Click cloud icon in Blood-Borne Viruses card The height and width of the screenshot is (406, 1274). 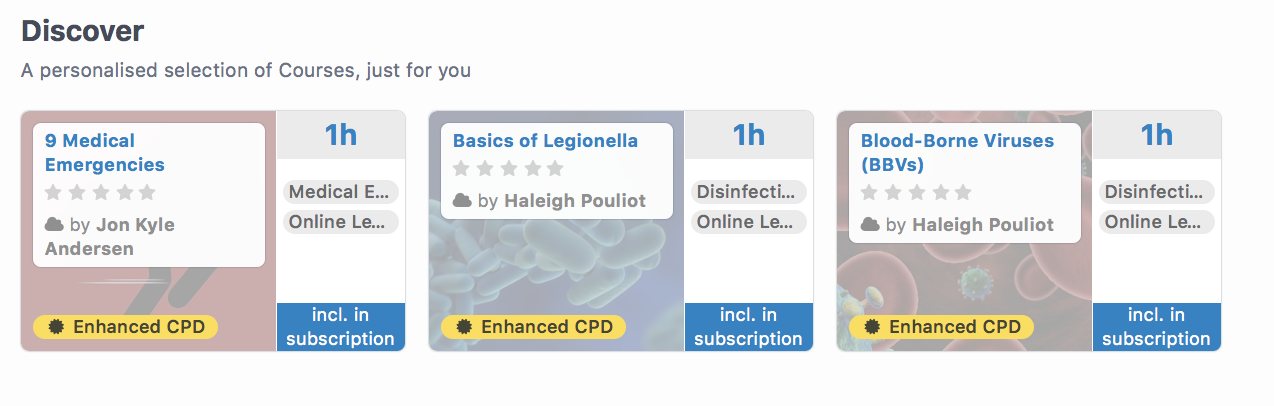(x=870, y=225)
